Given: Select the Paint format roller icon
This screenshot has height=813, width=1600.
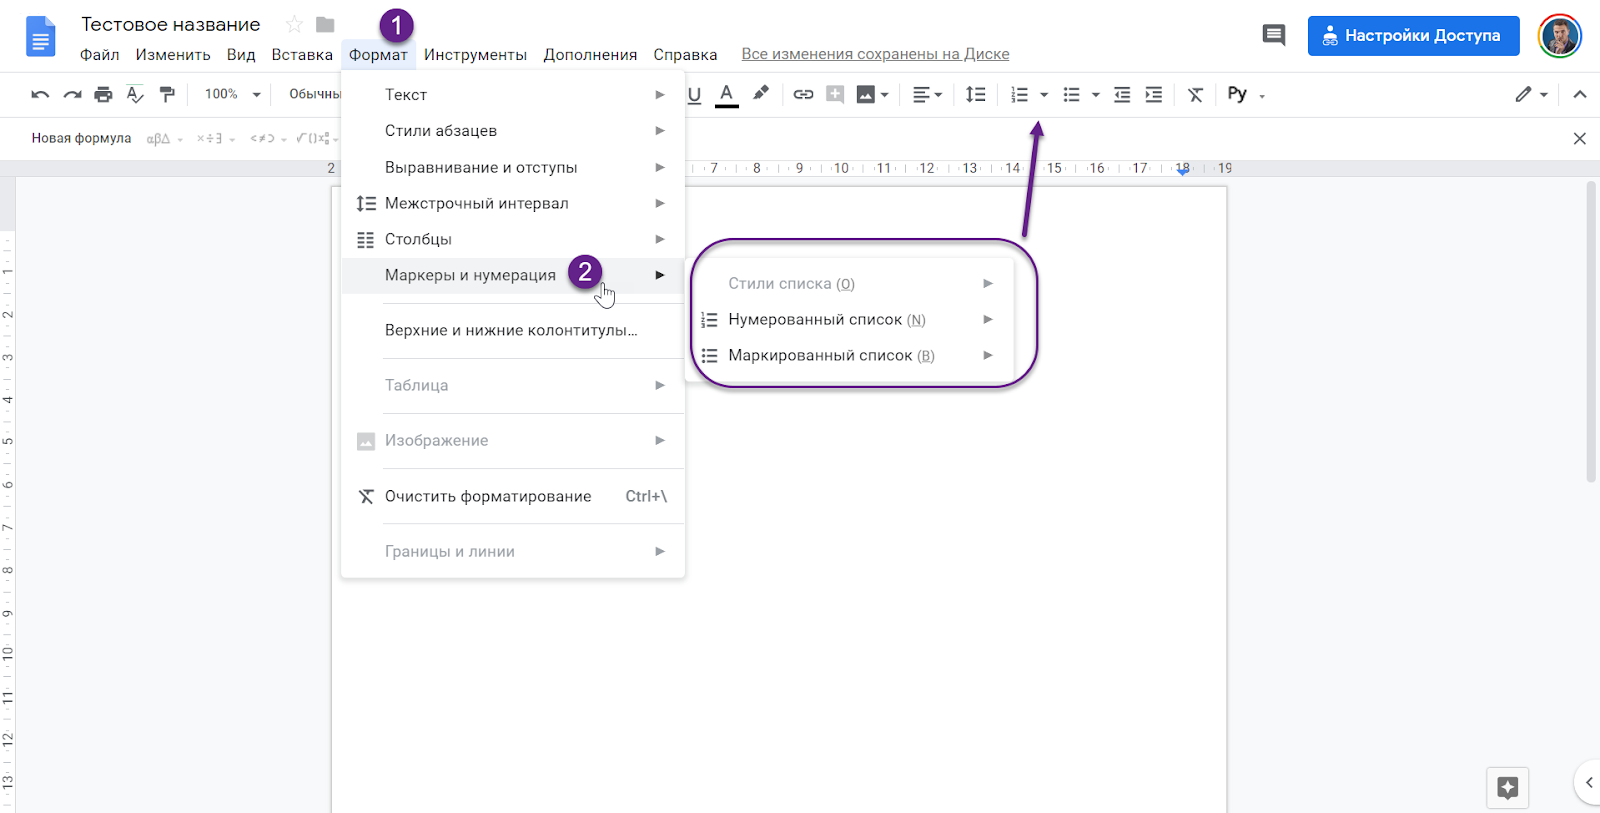Looking at the screenshot, I should coord(167,95).
